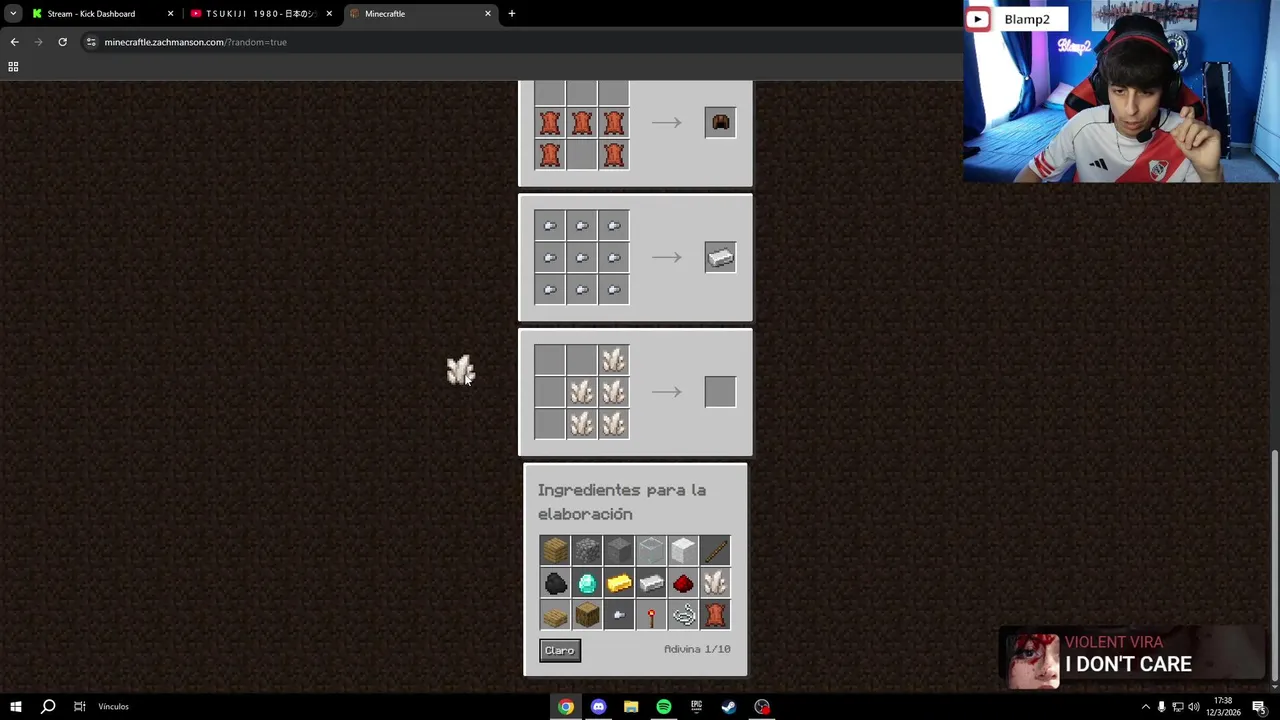Choose the redstone torch ingredient

tap(651, 614)
